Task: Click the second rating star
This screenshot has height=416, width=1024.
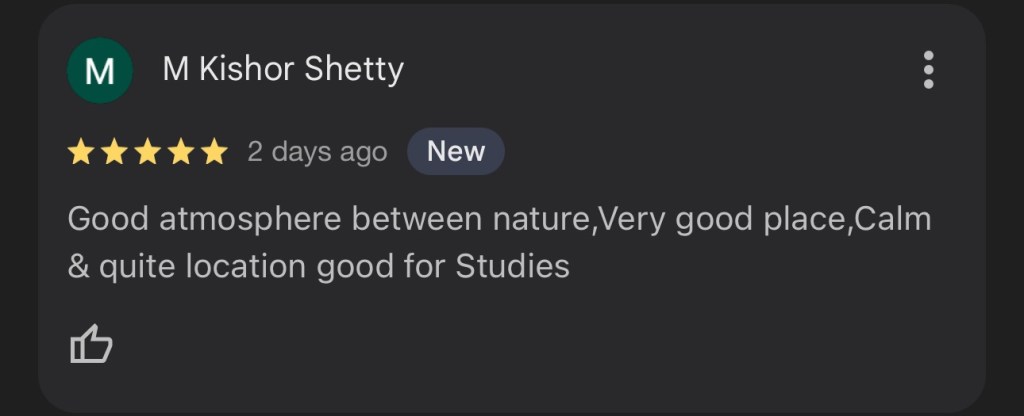Action: click(114, 152)
